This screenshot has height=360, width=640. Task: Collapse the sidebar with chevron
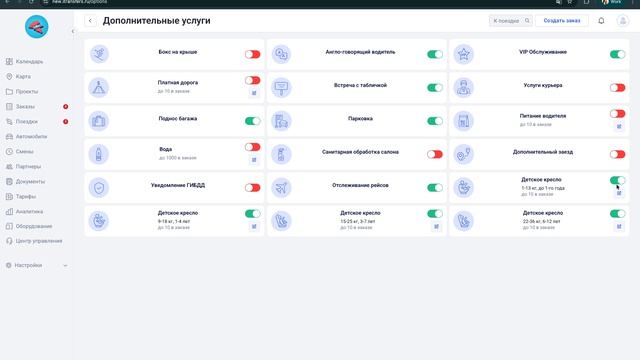(73, 31)
